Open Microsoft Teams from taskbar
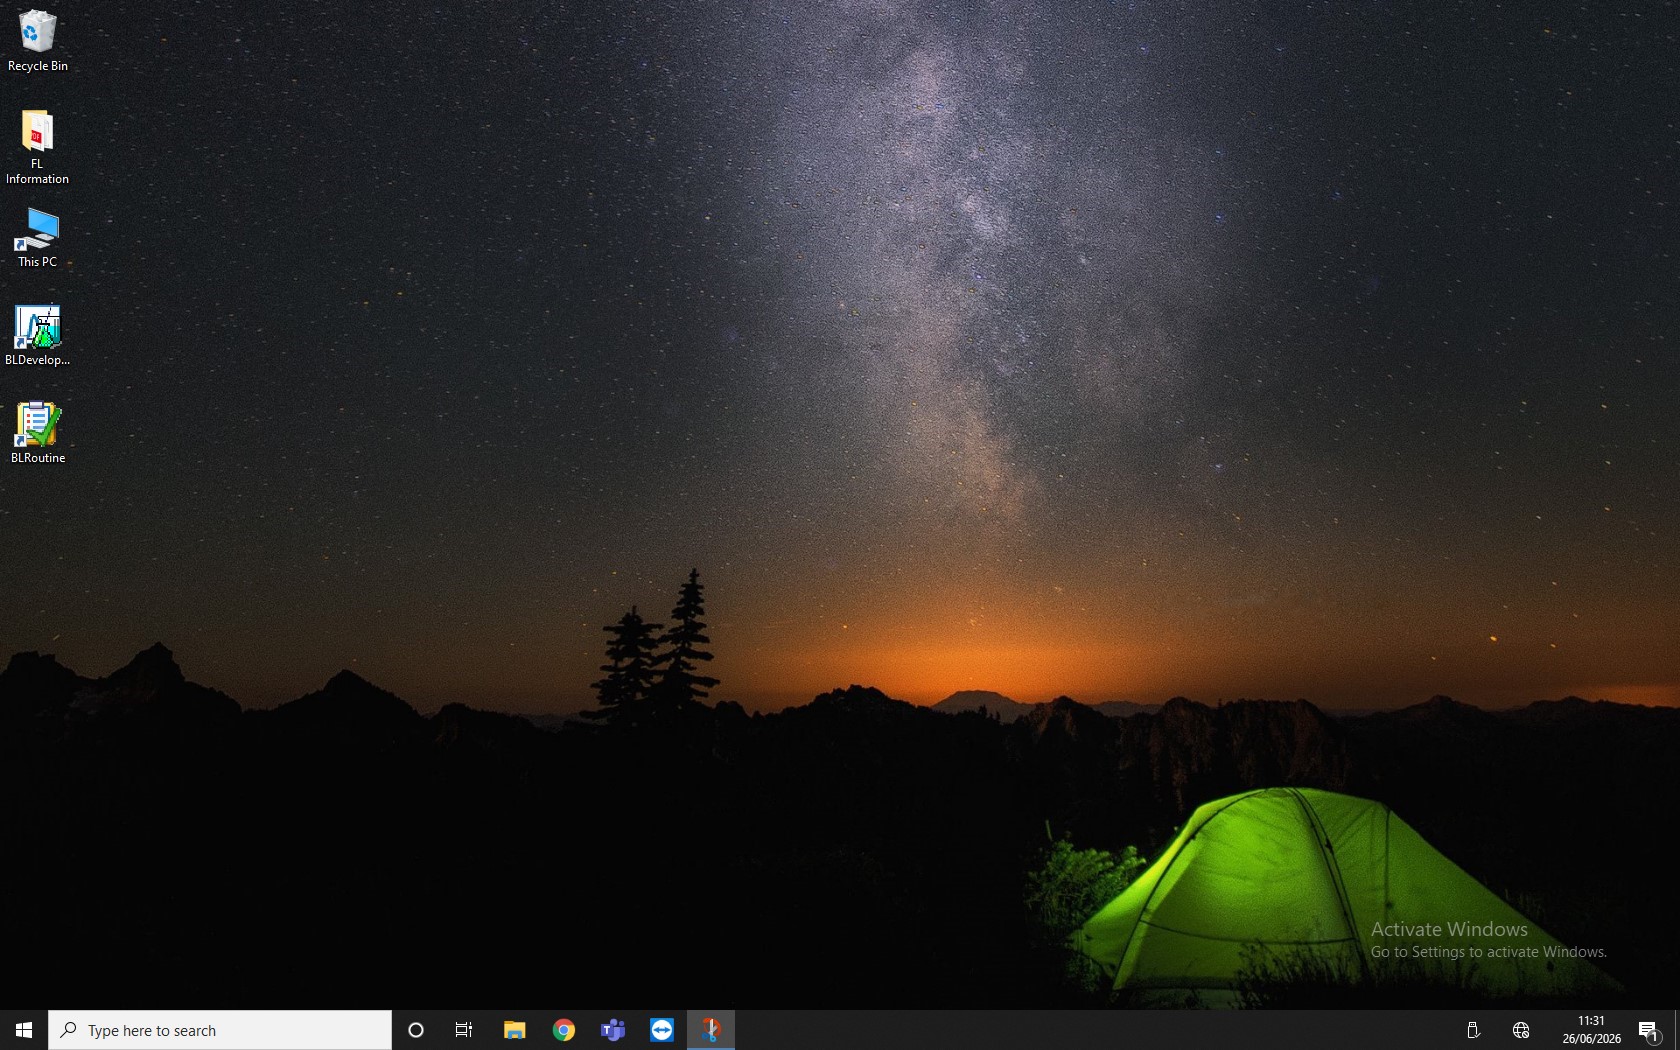This screenshot has height=1050, width=1680. click(613, 1030)
